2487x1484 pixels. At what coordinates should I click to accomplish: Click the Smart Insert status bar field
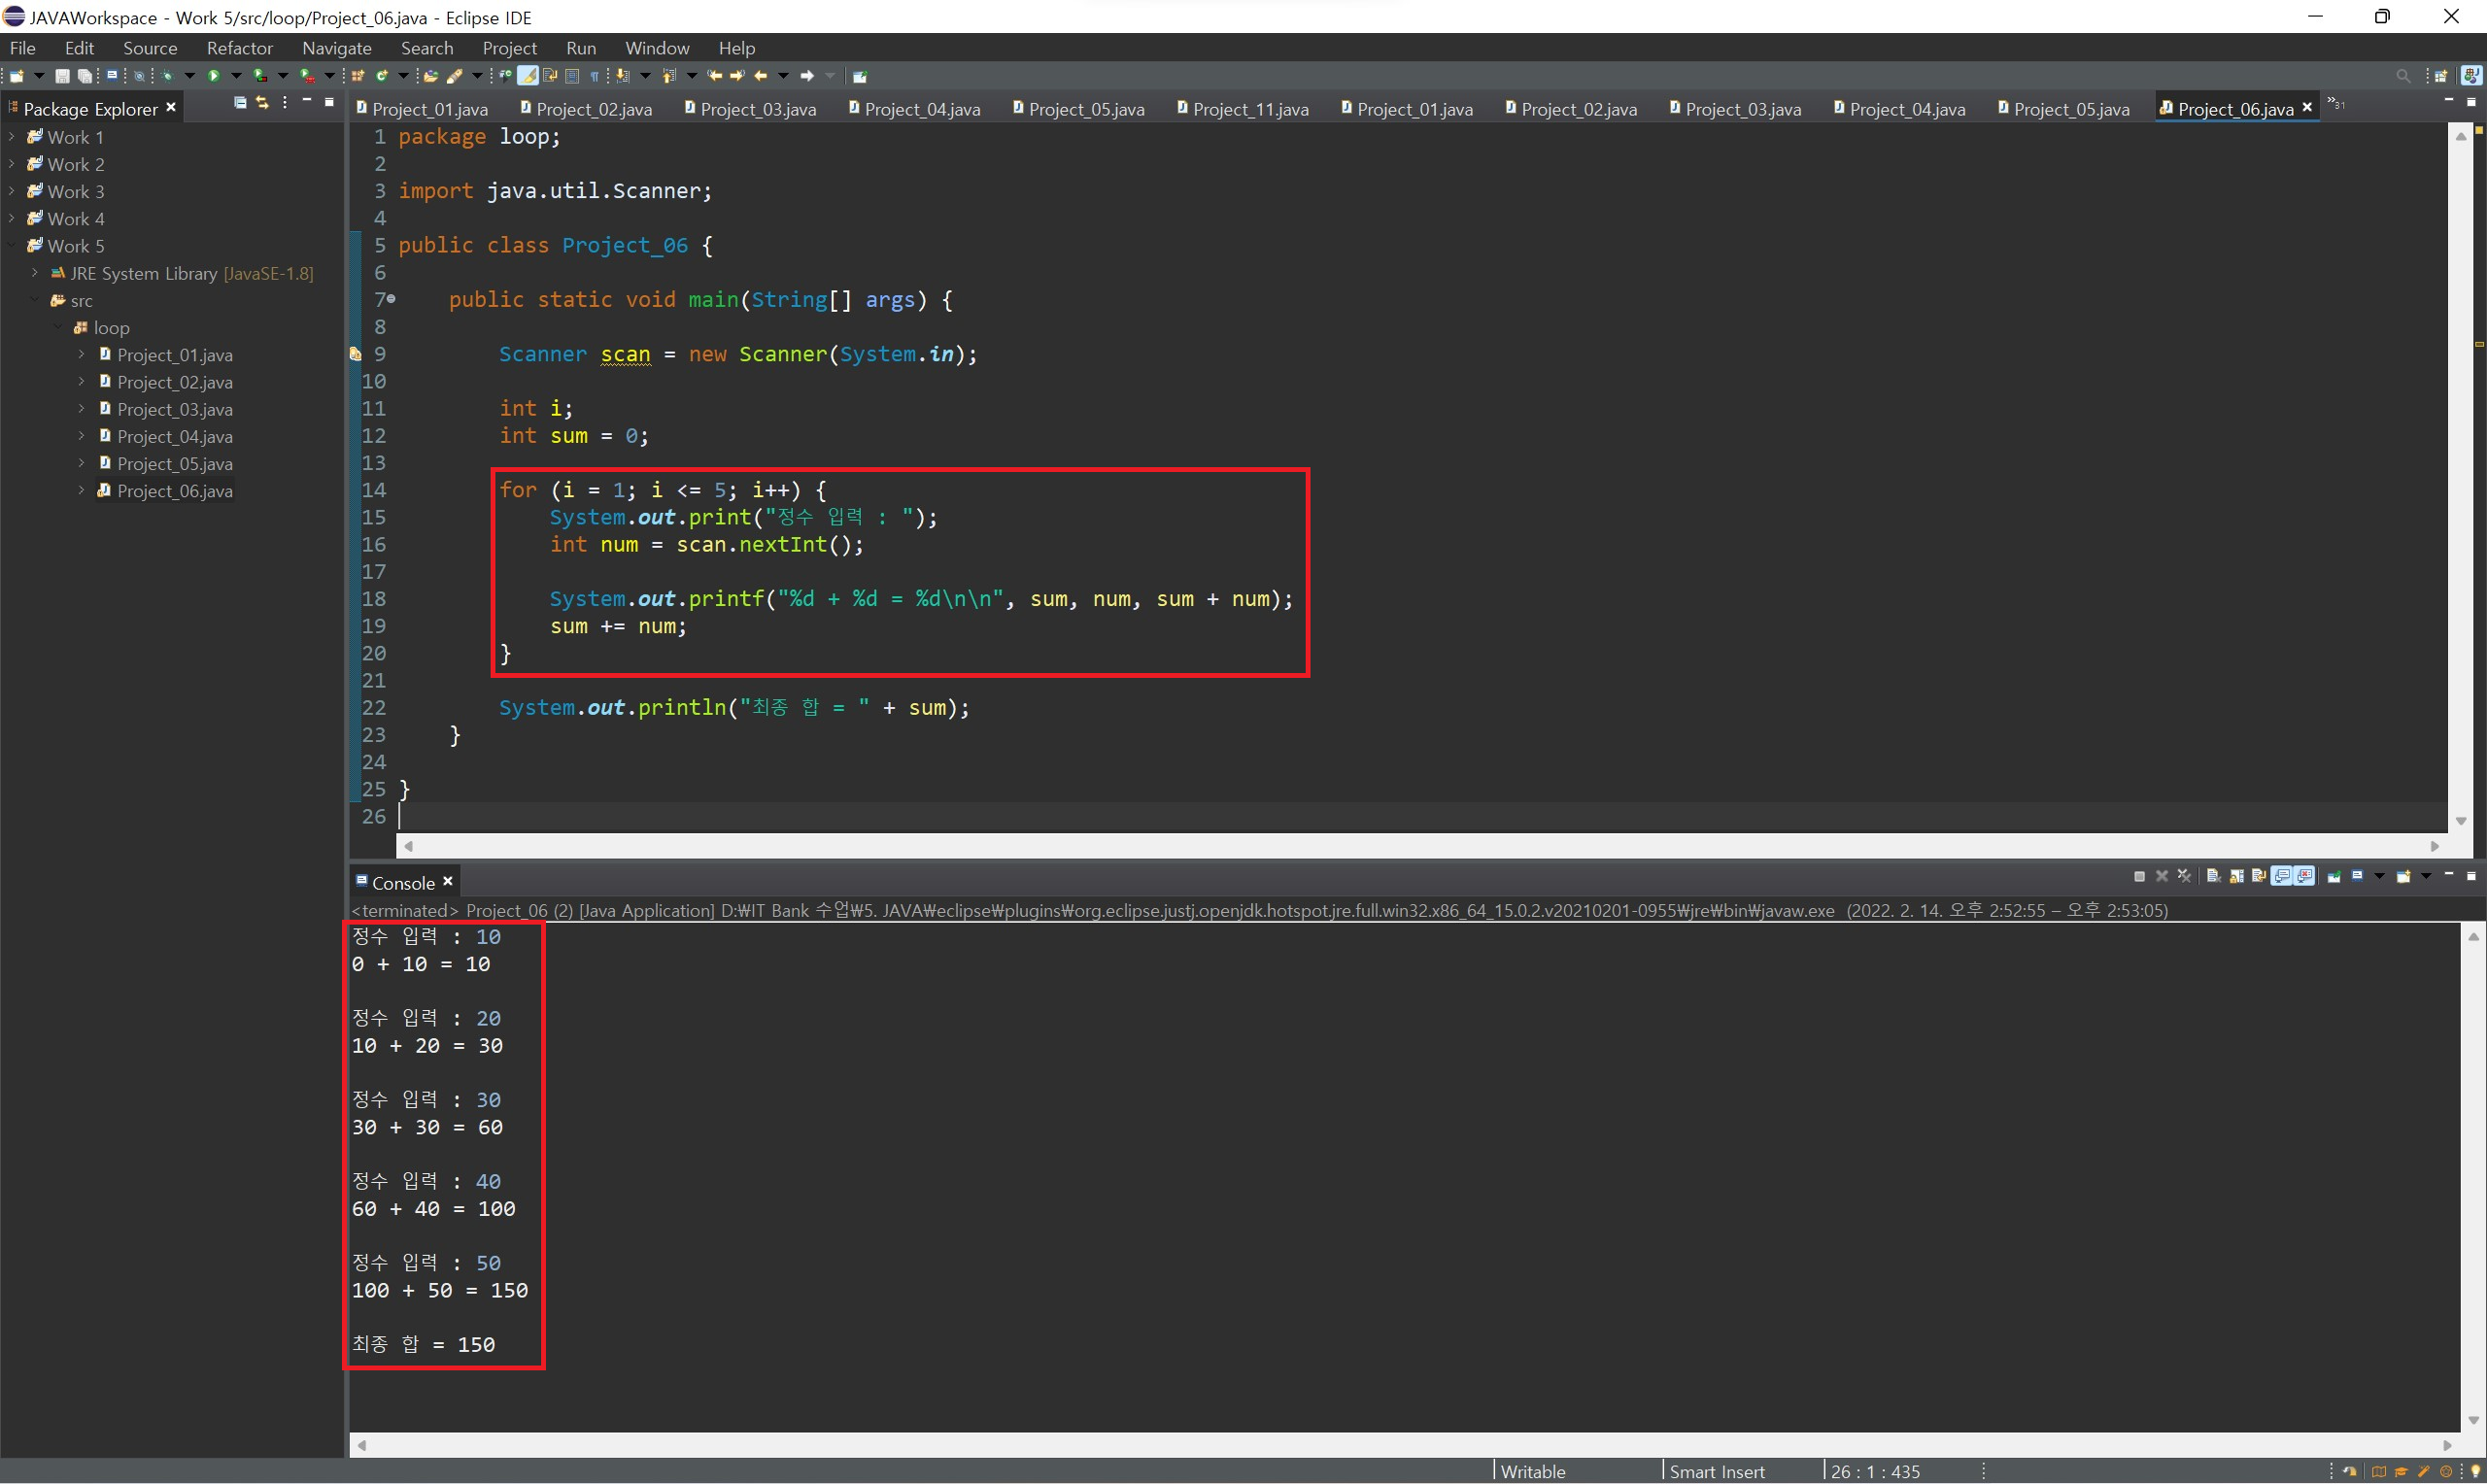(x=1716, y=1471)
